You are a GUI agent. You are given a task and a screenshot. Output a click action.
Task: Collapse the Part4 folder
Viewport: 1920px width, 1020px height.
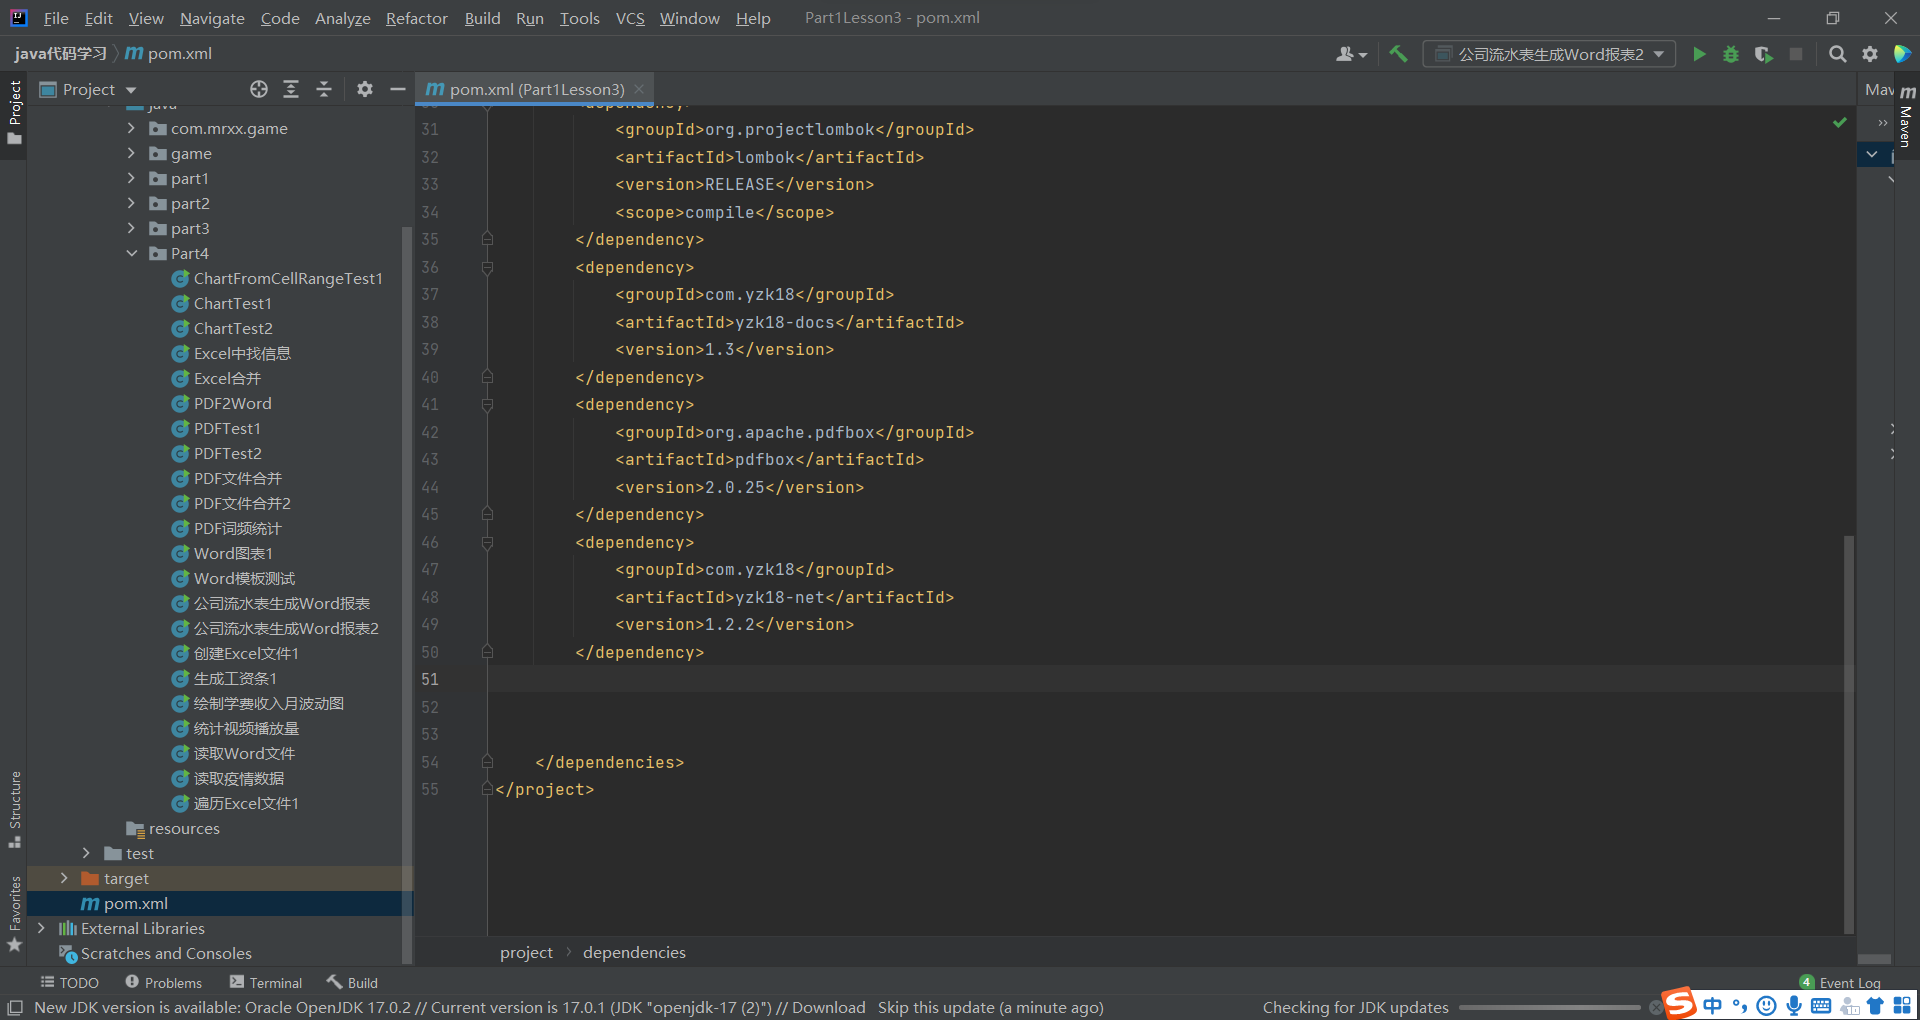(x=131, y=253)
